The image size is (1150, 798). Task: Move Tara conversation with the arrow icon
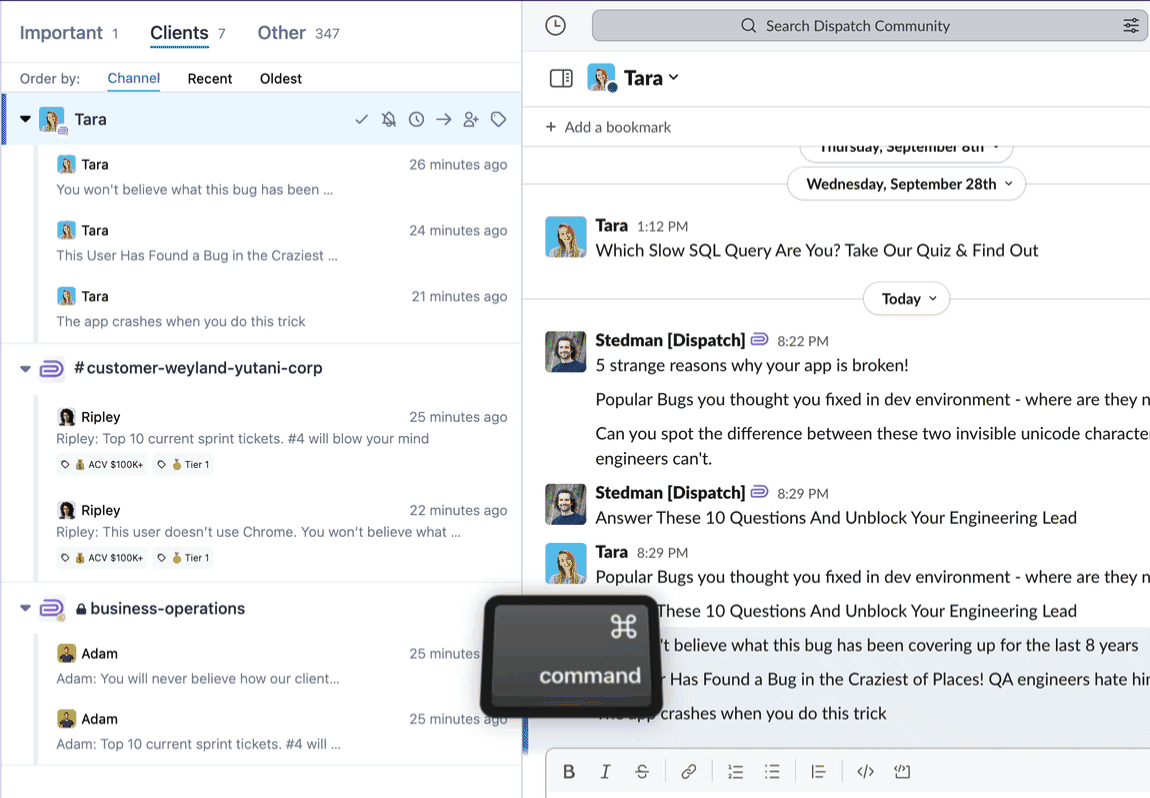444,120
